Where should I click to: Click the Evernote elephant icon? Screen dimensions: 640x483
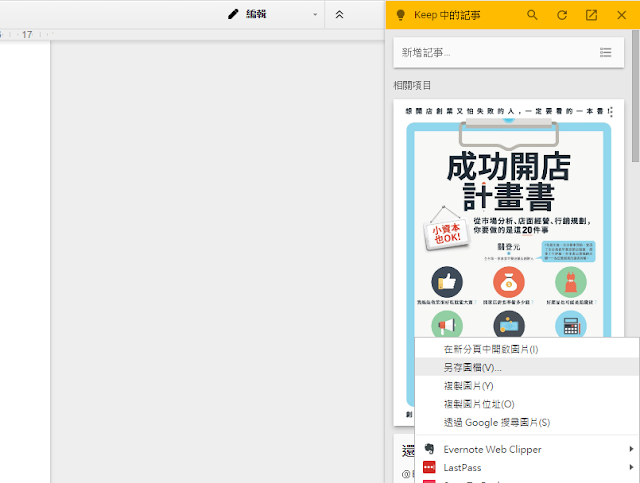(x=429, y=449)
